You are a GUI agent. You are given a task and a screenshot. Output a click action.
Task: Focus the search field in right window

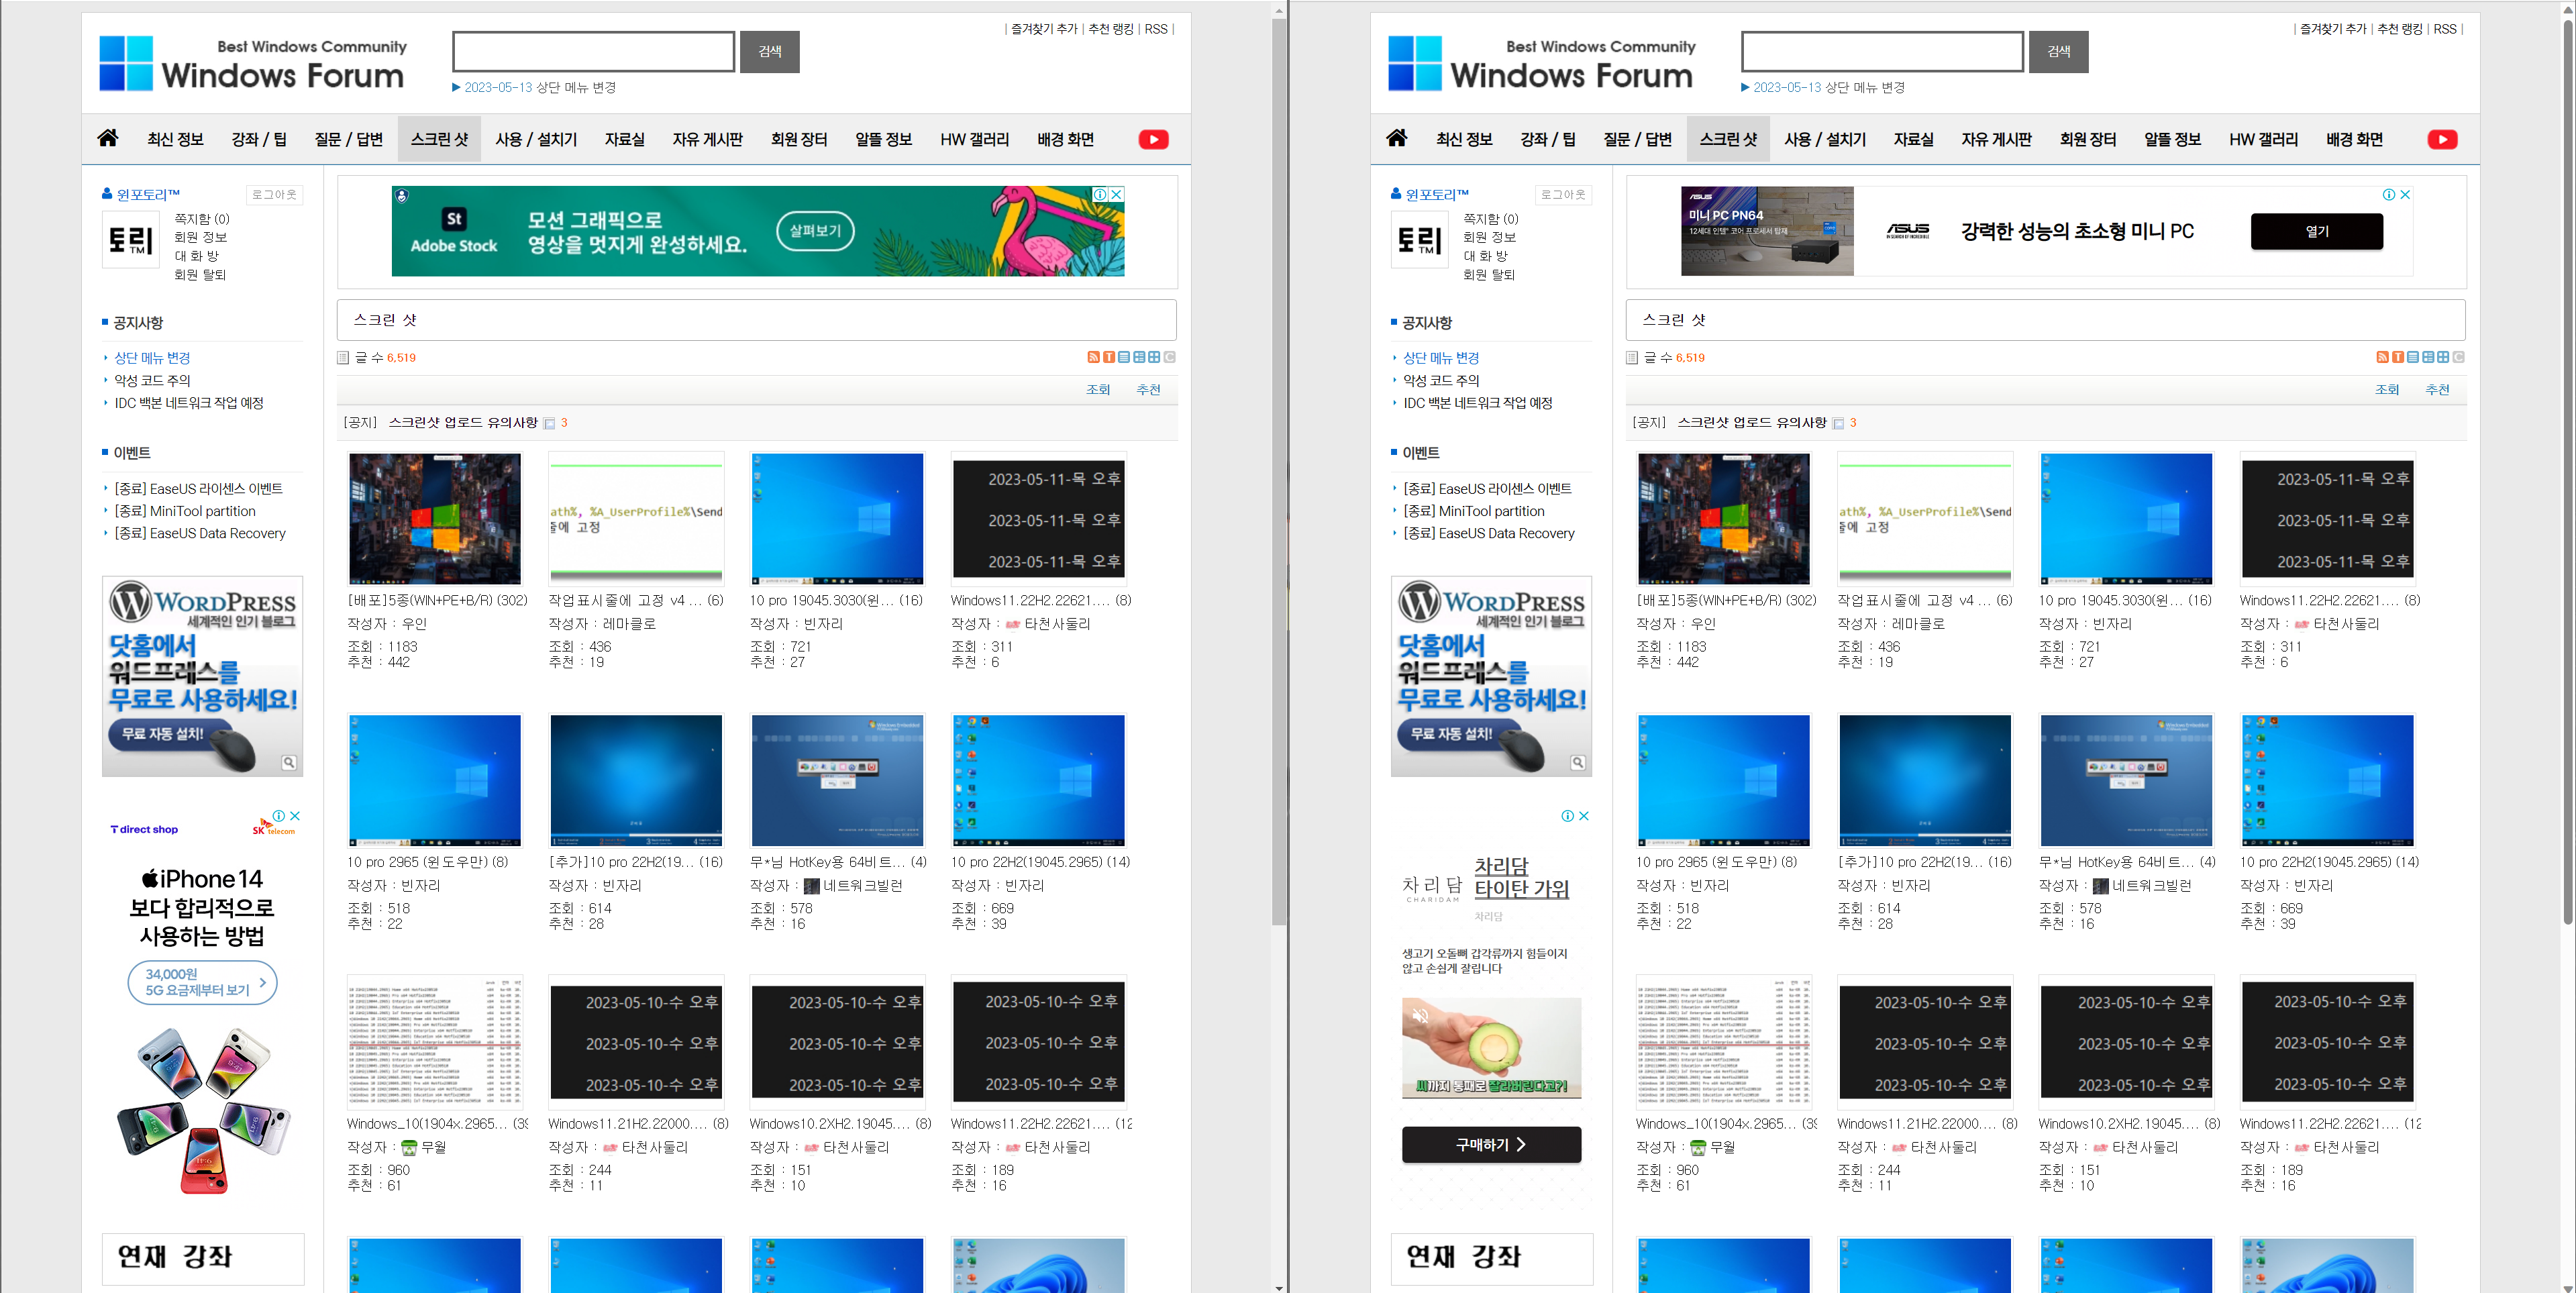click(x=1883, y=52)
